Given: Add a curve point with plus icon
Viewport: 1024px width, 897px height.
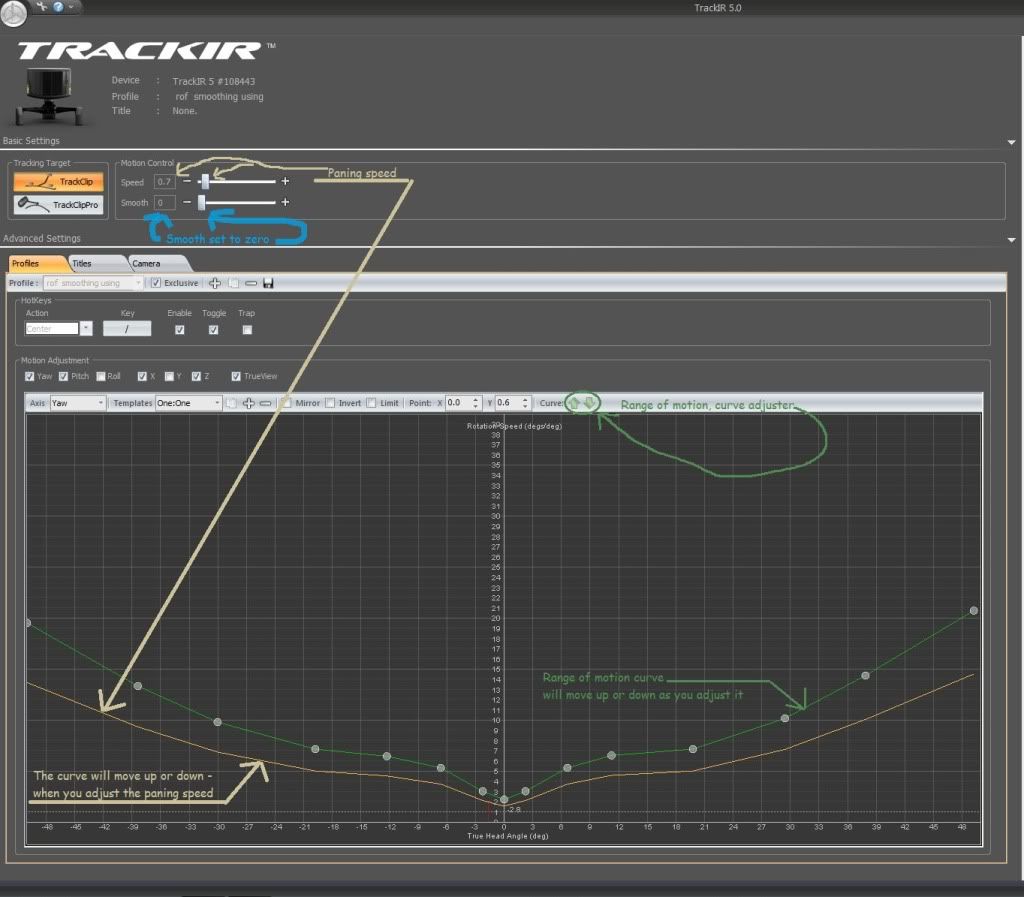Looking at the screenshot, I should pyautogui.click(x=249, y=403).
